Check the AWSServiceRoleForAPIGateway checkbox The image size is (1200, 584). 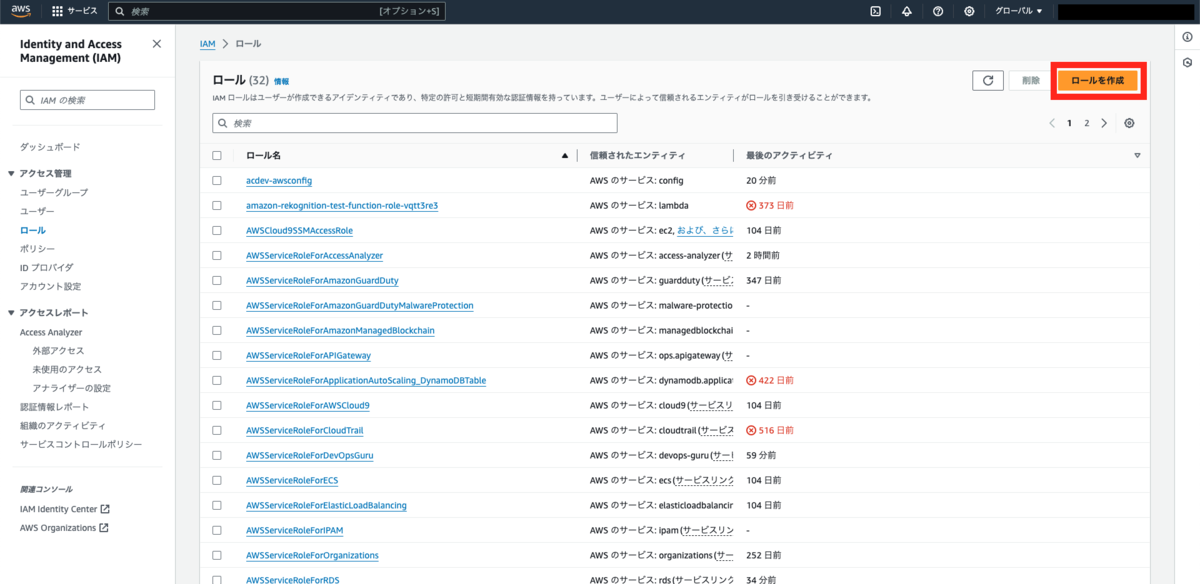(x=217, y=356)
